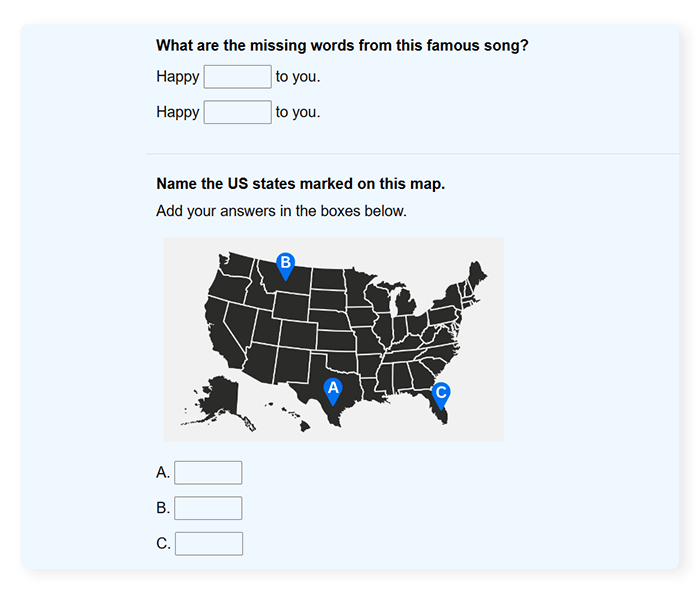Click the first line's "to you." text
Viewport: 700px width, 597px height.
pos(298,77)
